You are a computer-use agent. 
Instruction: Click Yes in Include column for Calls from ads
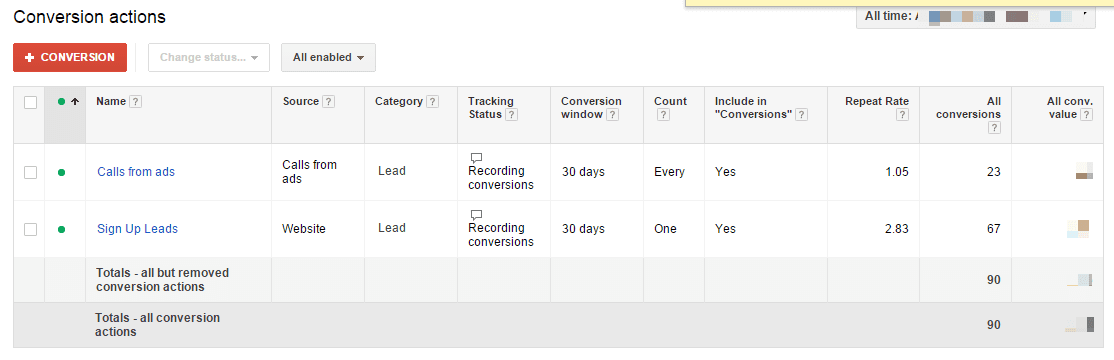tap(725, 172)
